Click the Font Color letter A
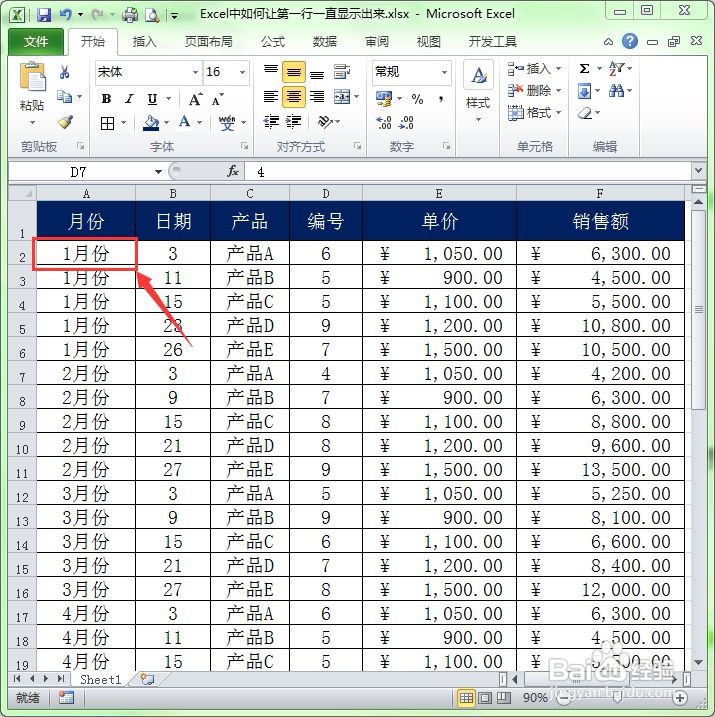715x717 pixels. coord(185,122)
